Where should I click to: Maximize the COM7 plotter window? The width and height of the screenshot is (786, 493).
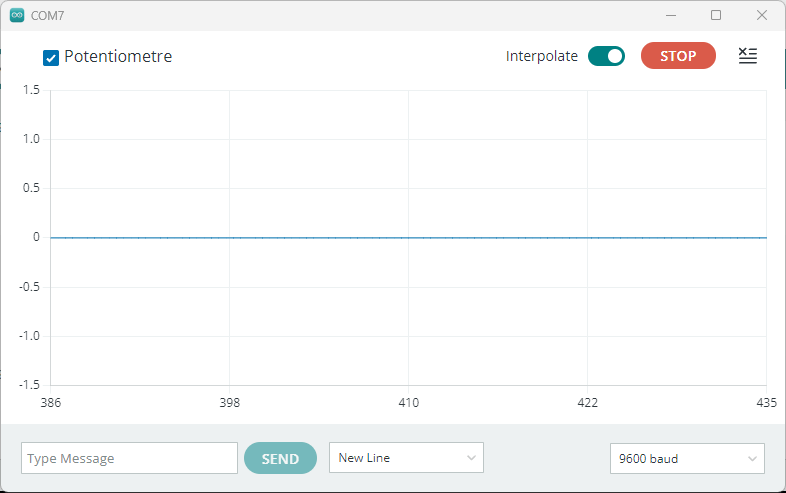(x=716, y=15)
